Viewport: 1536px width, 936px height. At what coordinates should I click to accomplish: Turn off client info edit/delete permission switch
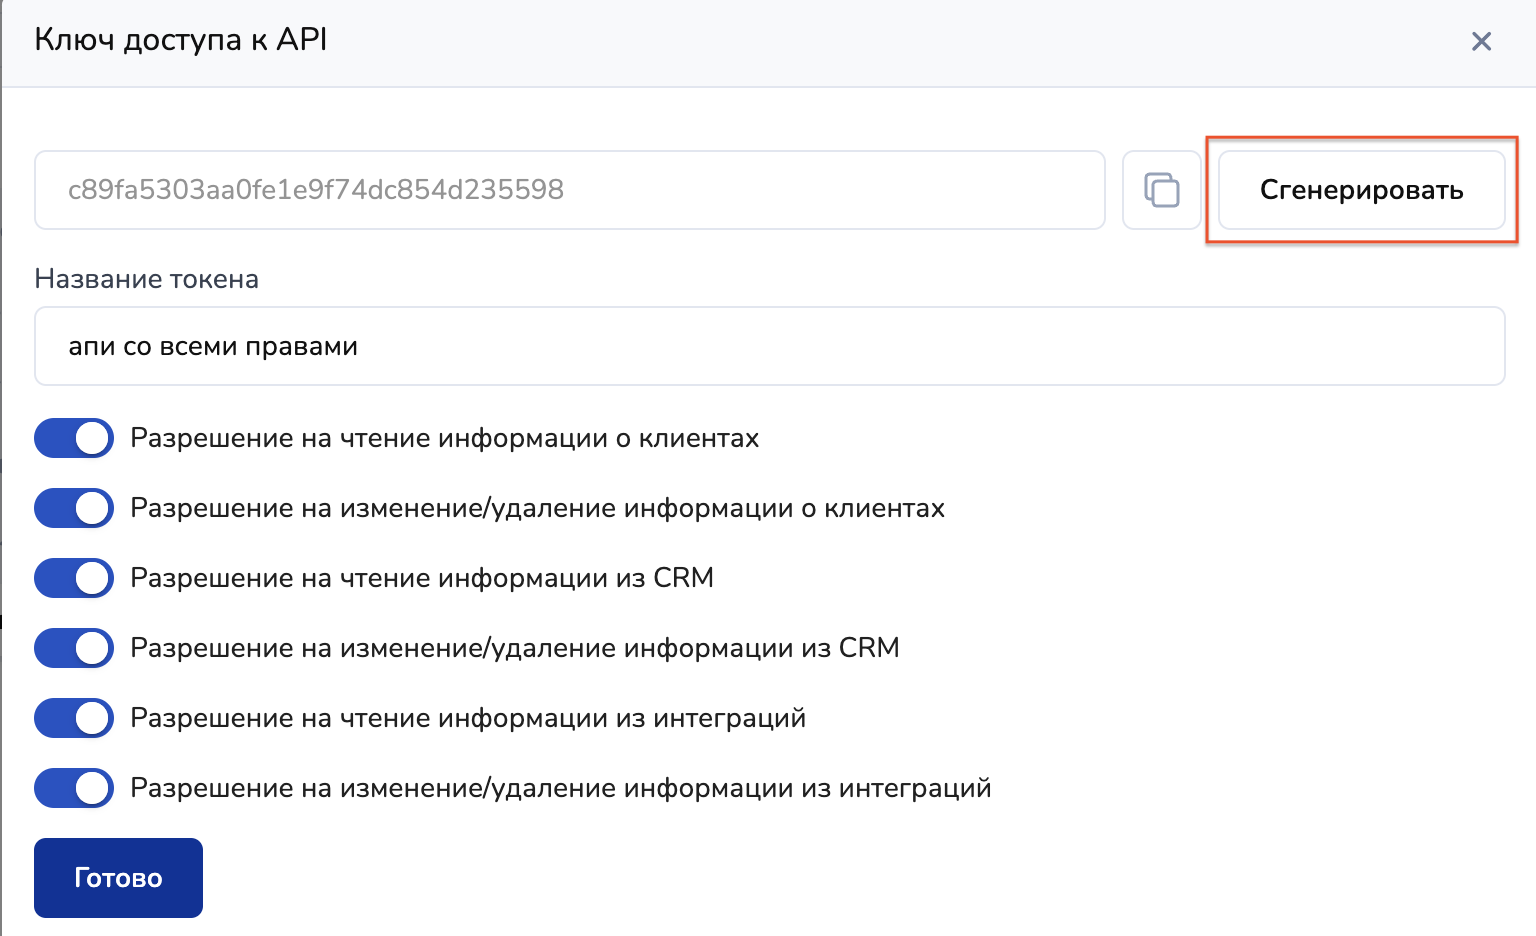(74, 508)
